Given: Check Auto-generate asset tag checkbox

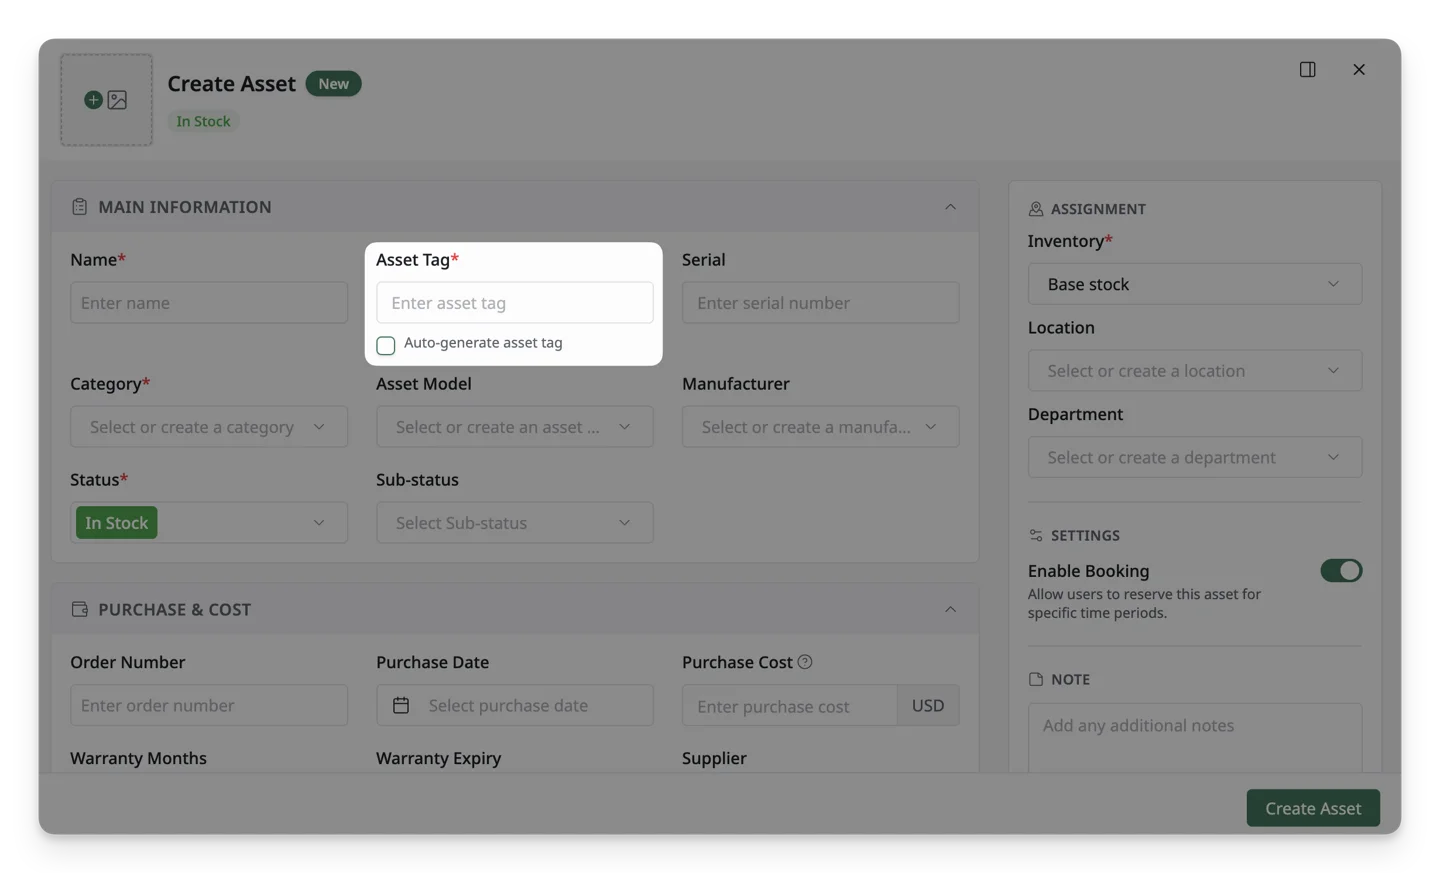Looking at the screenshot, I should 386,345.
